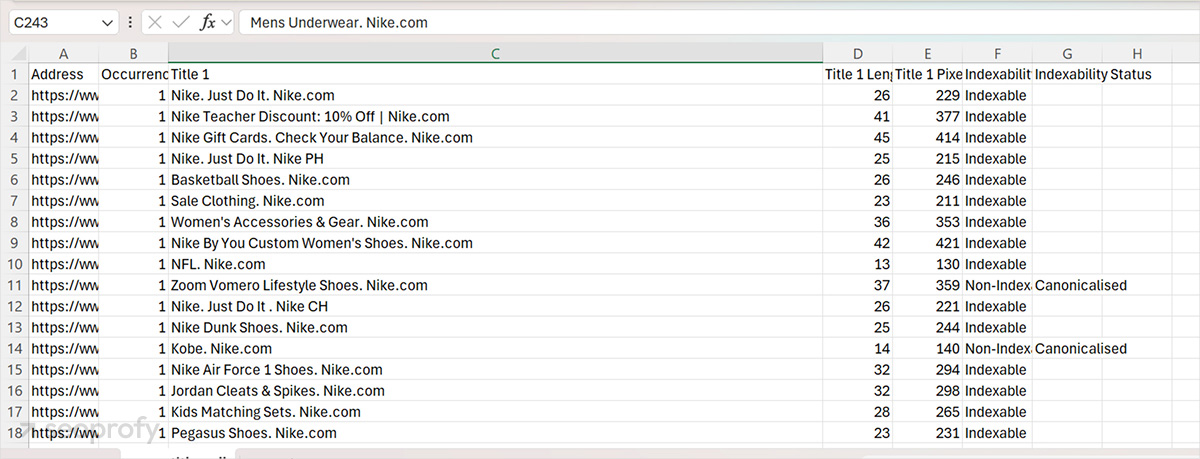
Task: Click the Indexability Status header cell
Action: 1093,74
